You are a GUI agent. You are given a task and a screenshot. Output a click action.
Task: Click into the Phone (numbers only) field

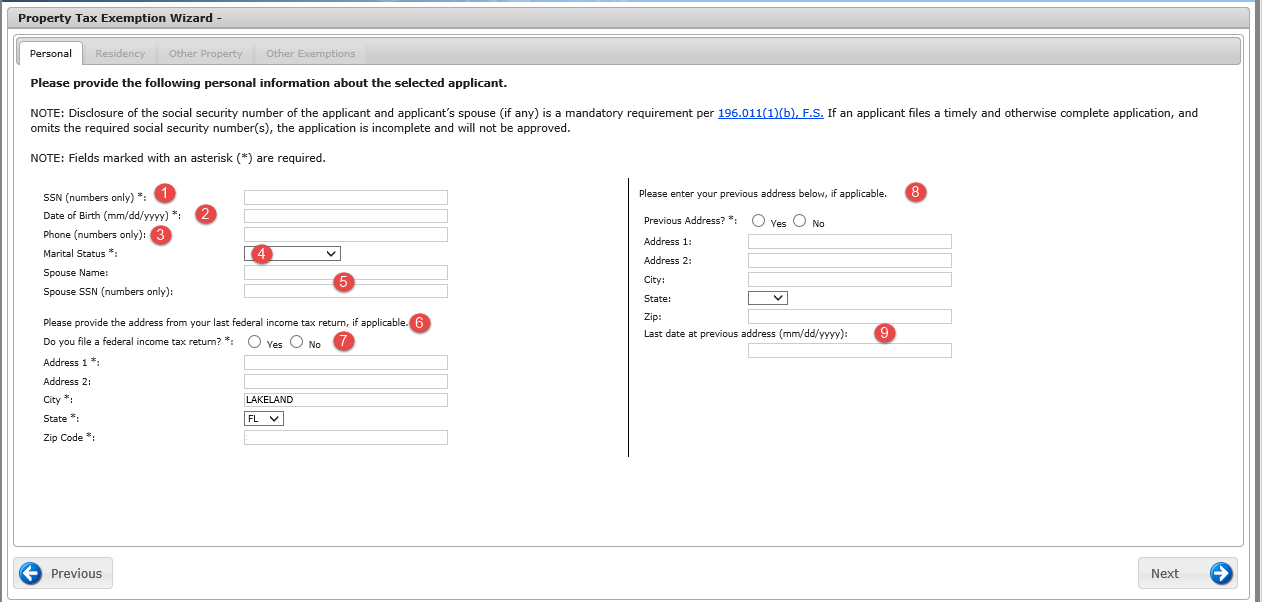[346, 235]
